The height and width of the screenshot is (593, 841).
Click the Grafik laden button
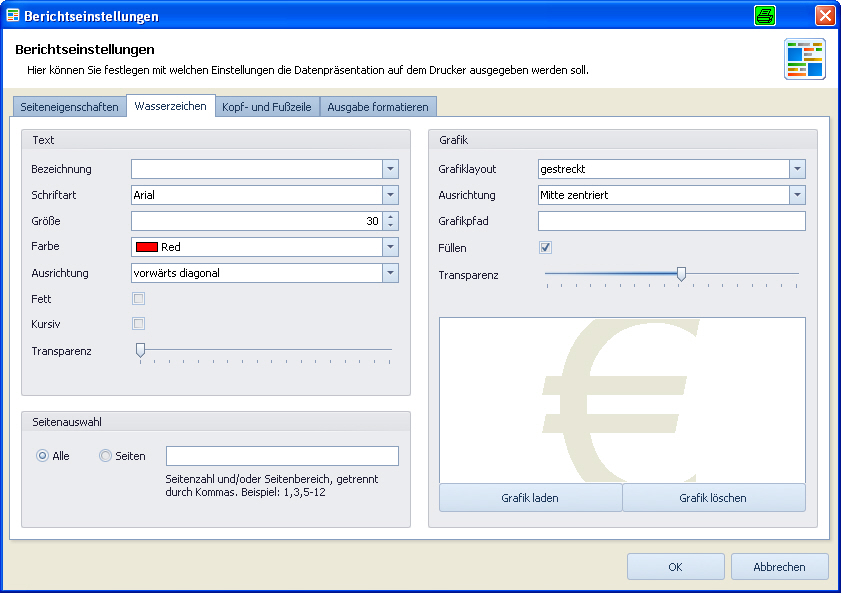530,498
